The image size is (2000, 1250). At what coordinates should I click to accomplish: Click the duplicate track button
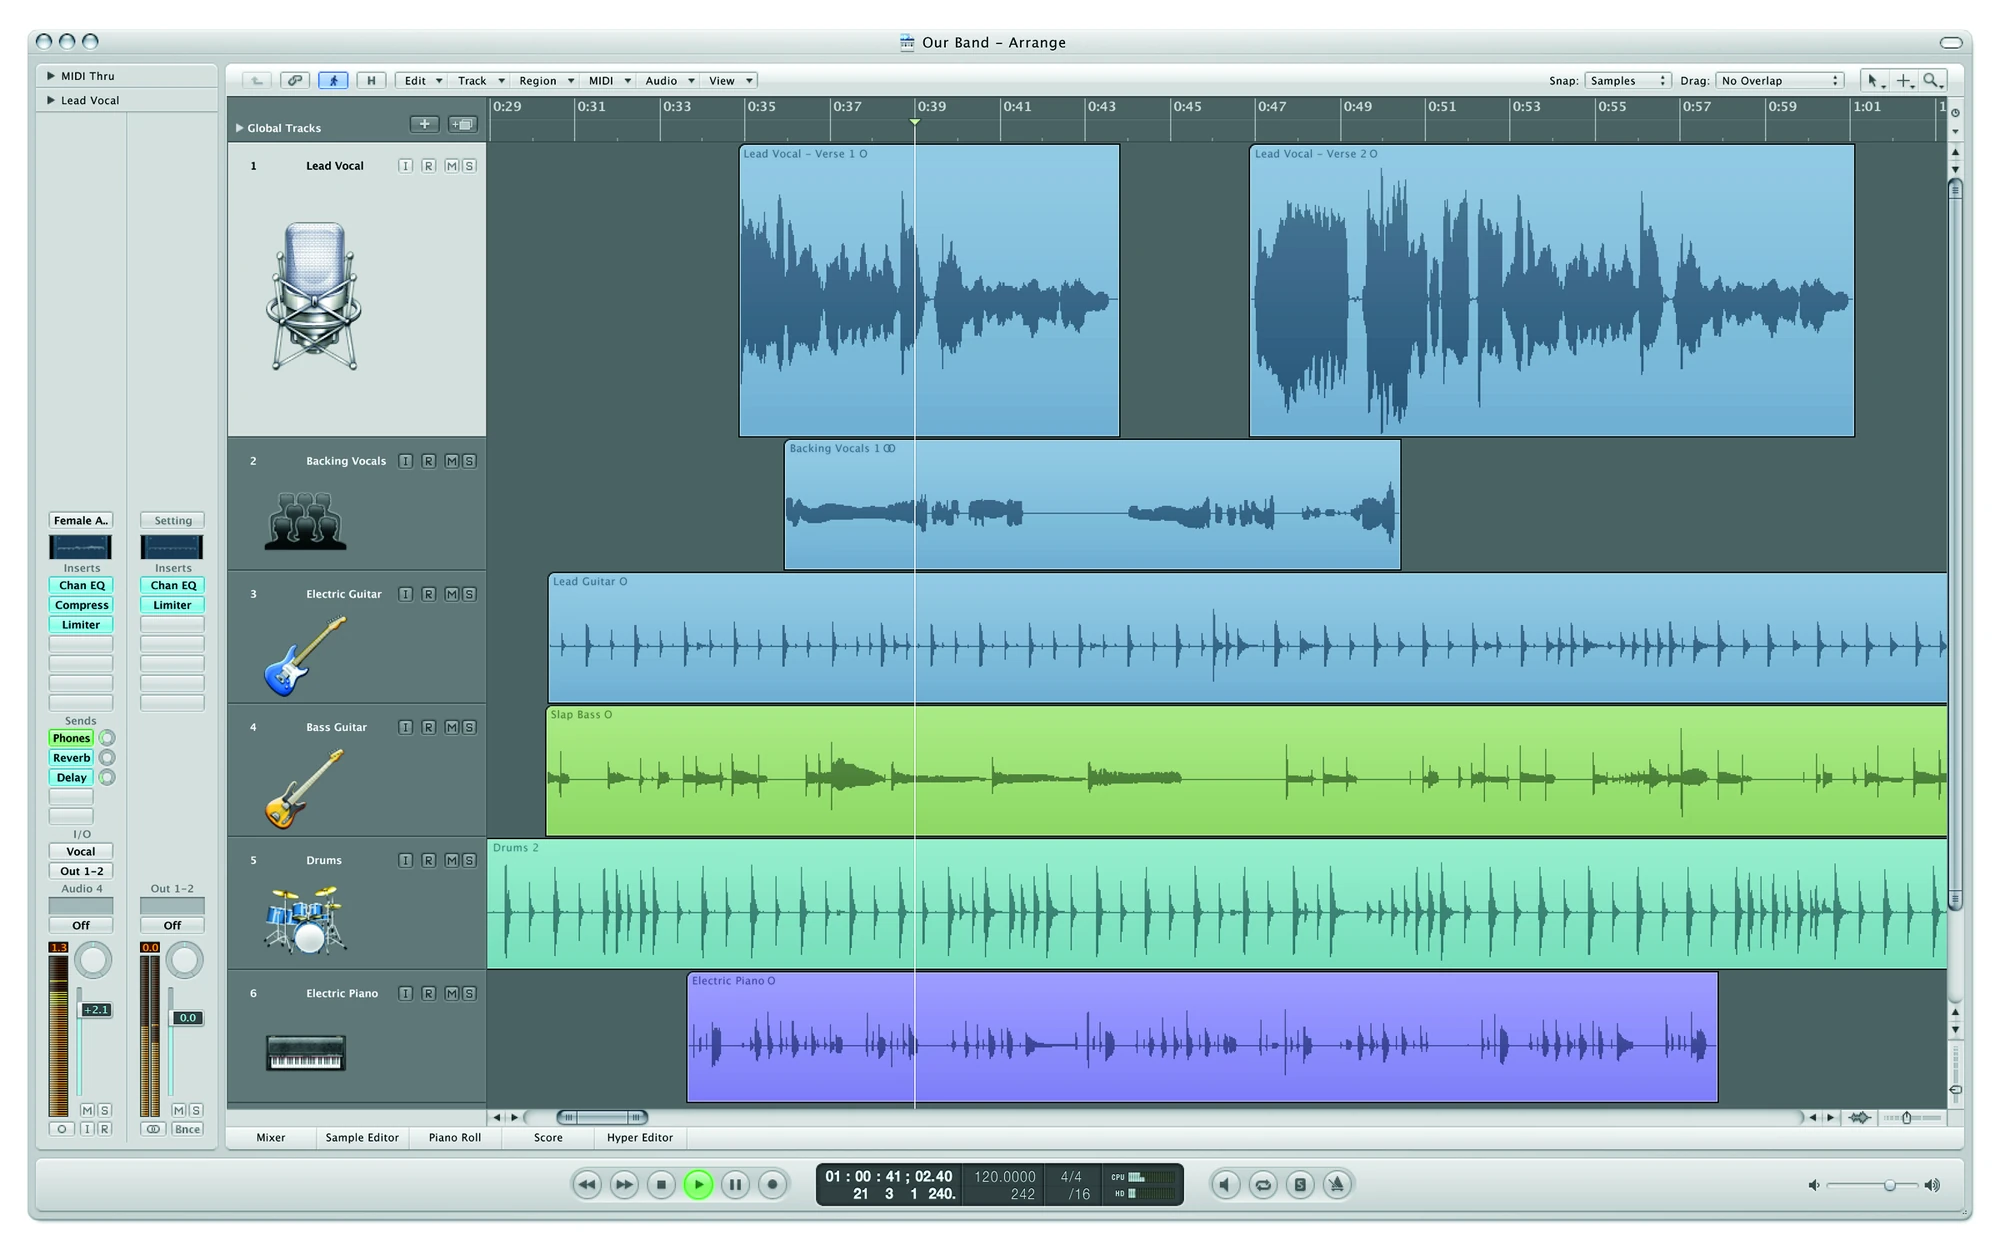click(463, 124)
